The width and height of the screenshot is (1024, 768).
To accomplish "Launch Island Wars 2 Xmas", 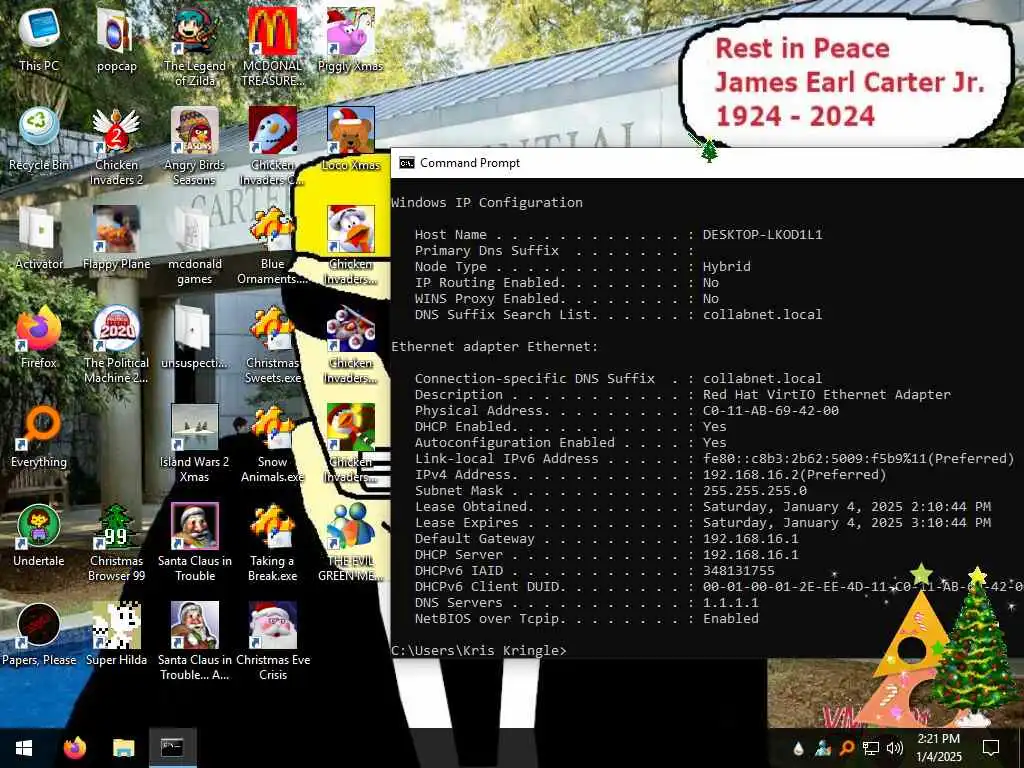I will (x=195, y=444).
